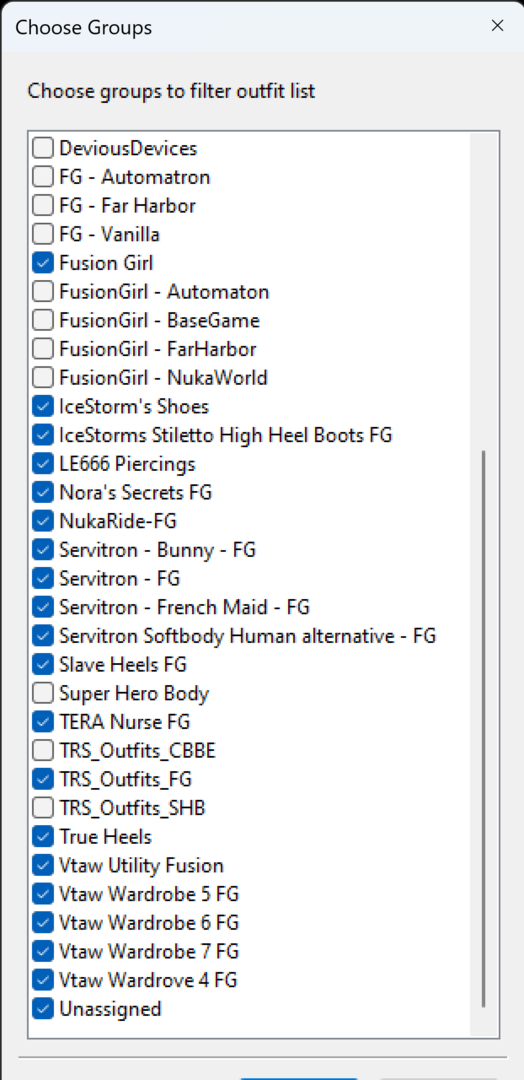This screenshot has height=1080, width=524.
Task: Uncheck Nora's Secrets FG
Action: tap(43, 492)
